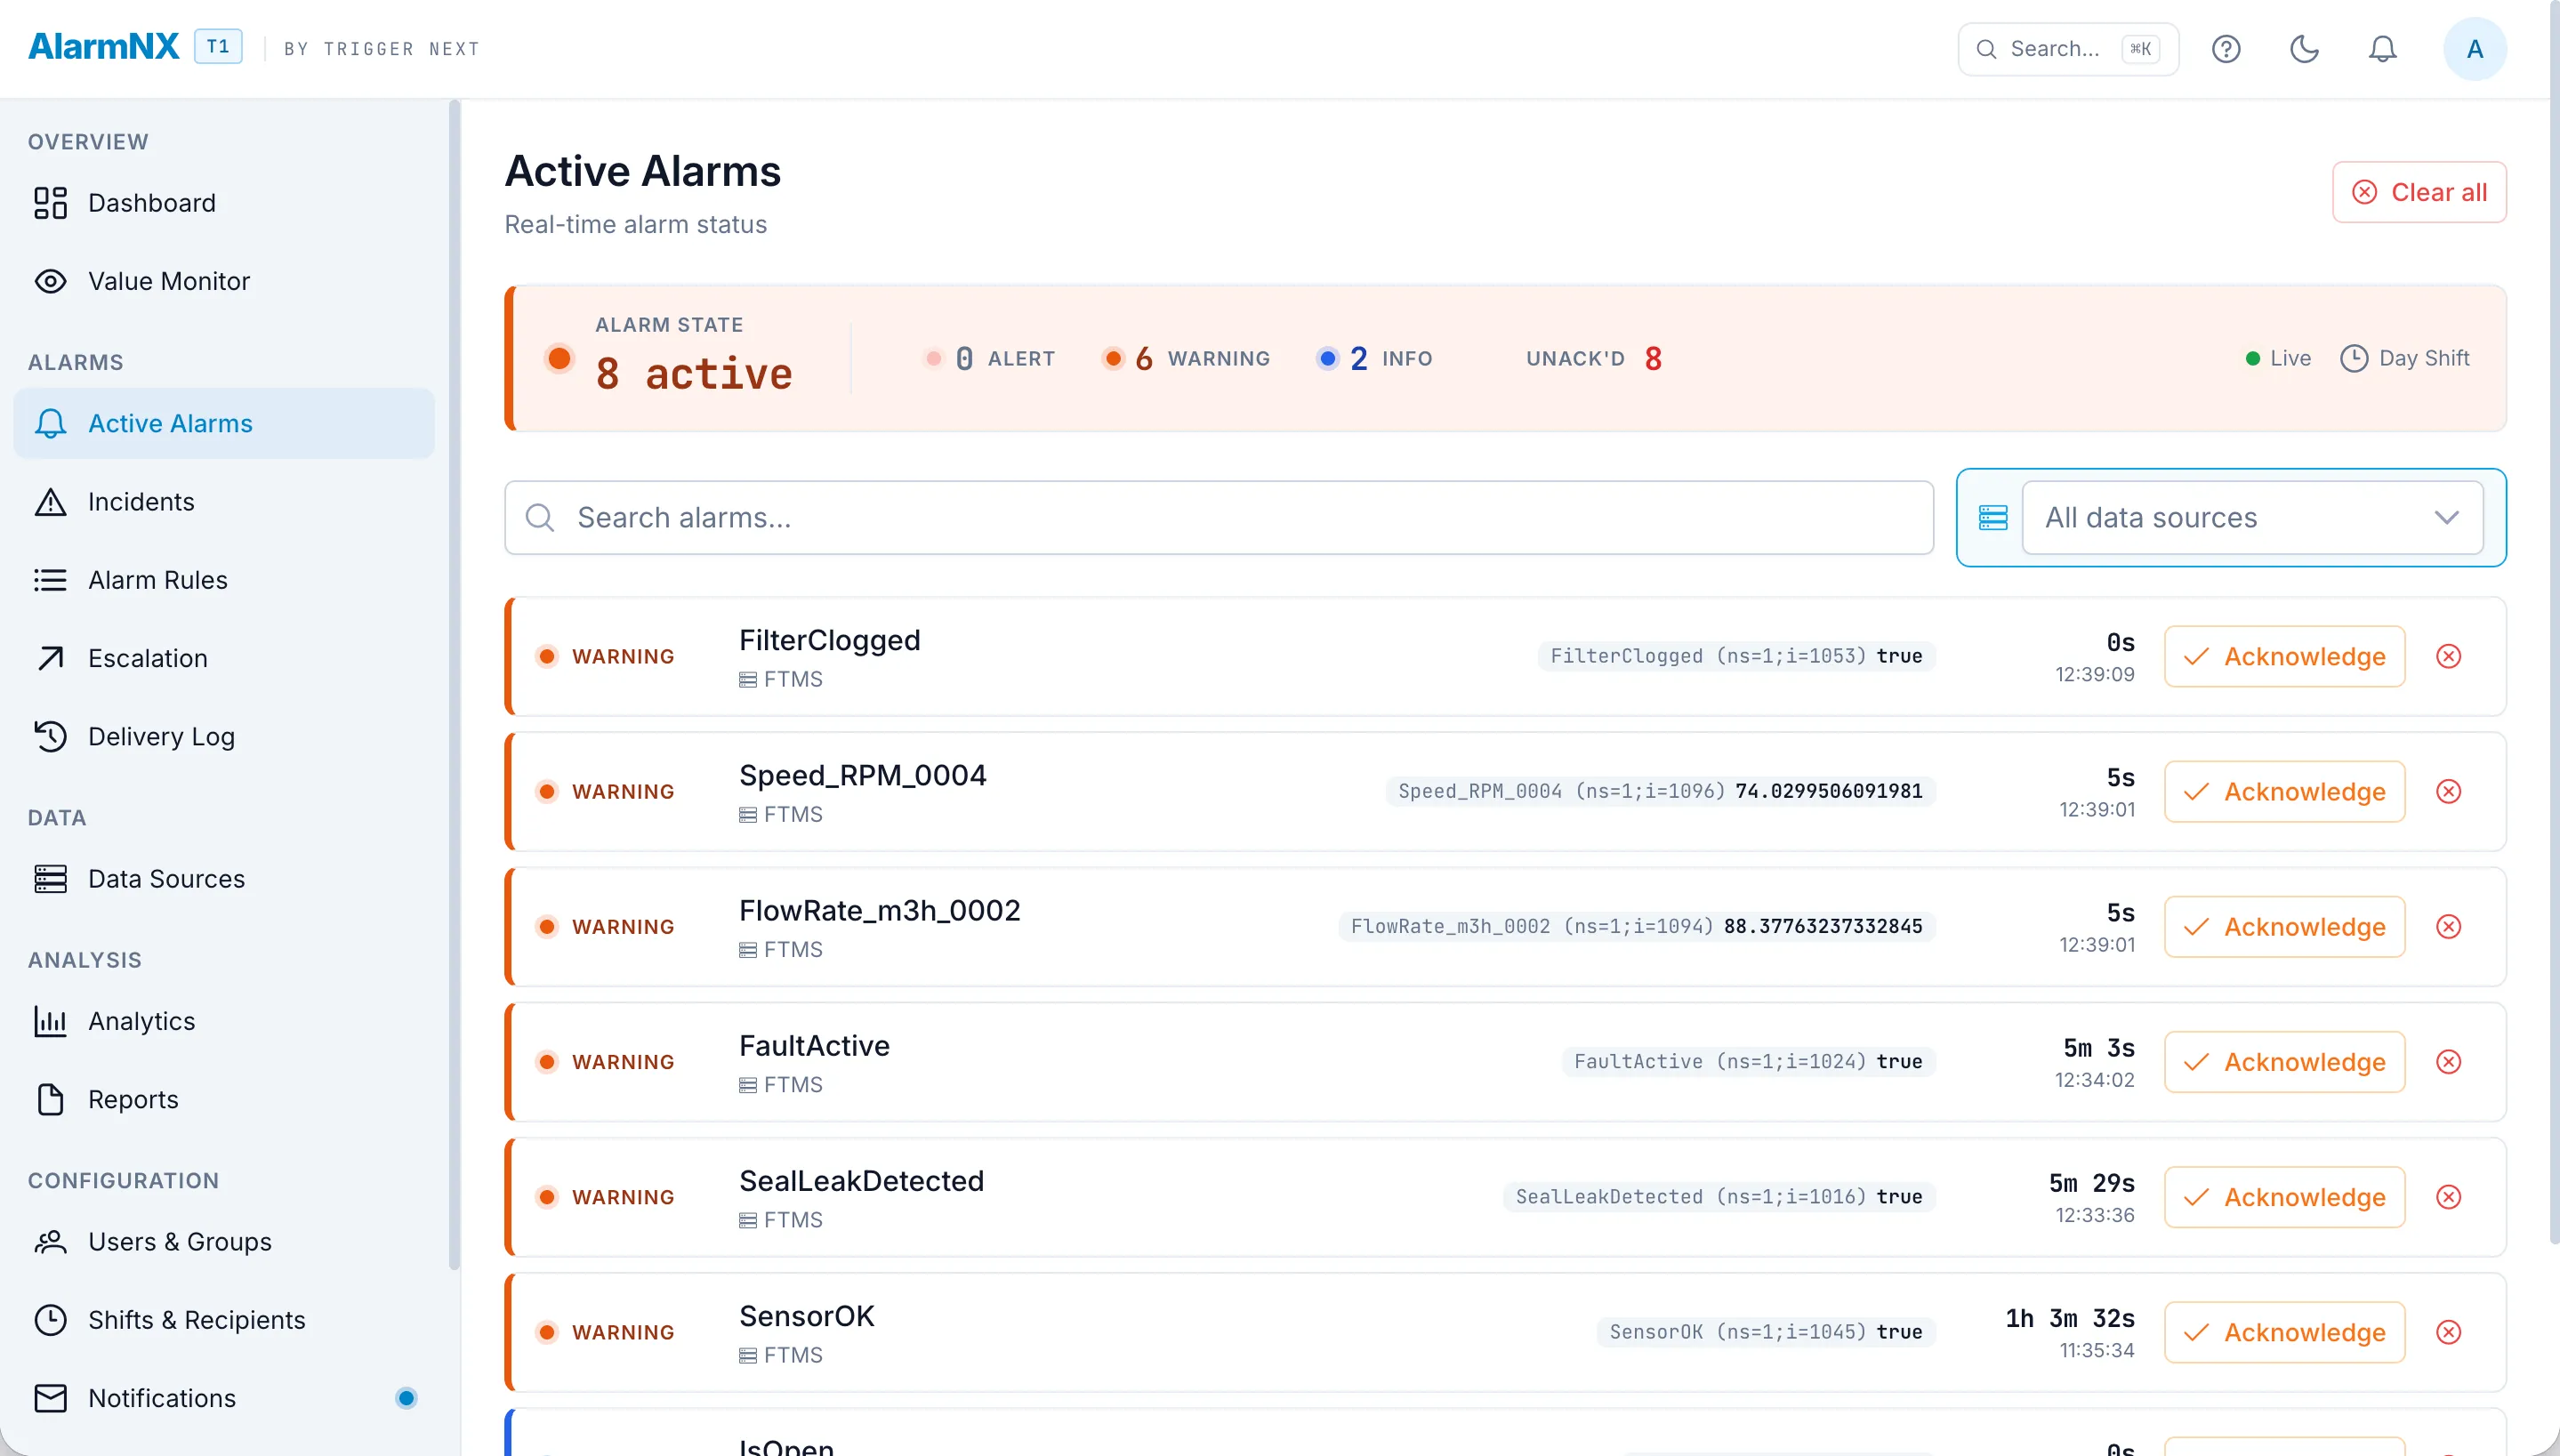Click FTMS source under FilterClogged
This screenshot has width=2560, height=1456.
pos(781,679)
